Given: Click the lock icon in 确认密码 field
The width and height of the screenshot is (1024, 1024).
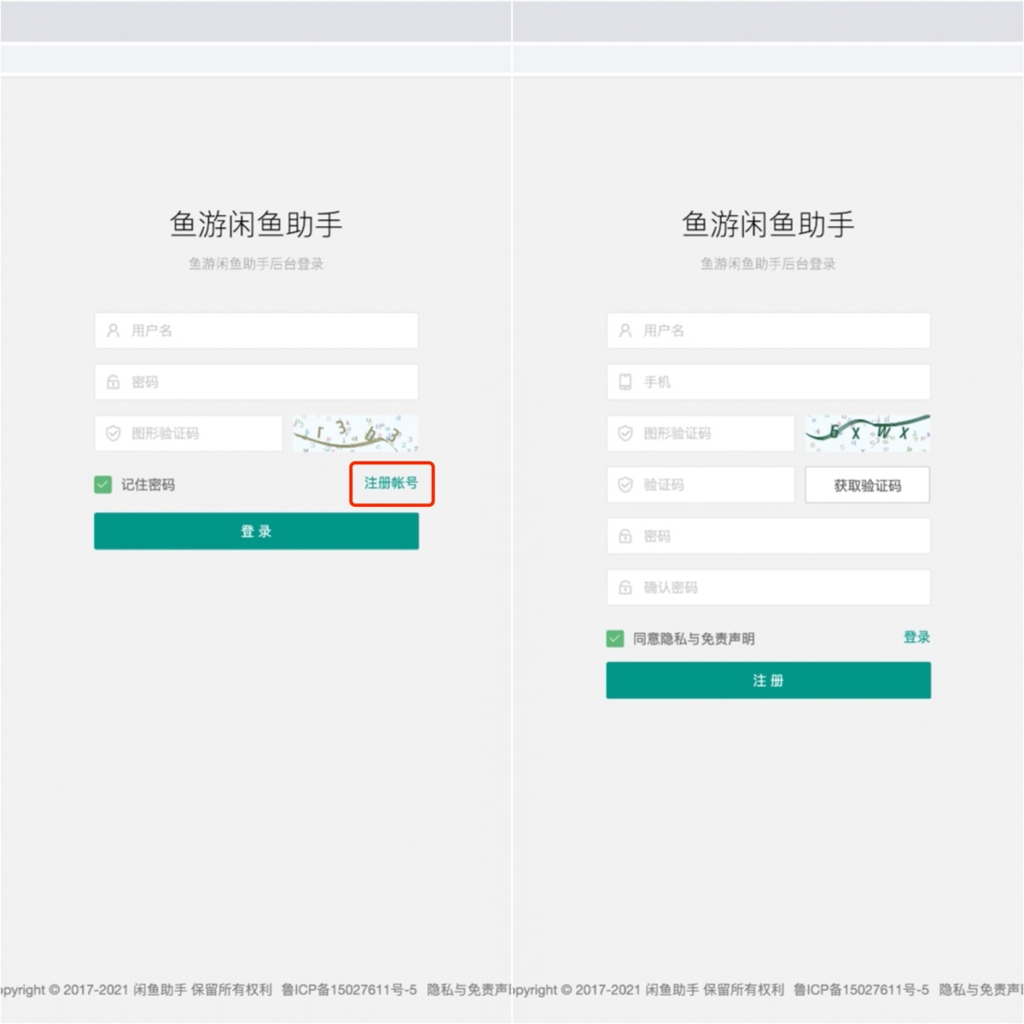Looking at the screenshot, I should (625, 588).
